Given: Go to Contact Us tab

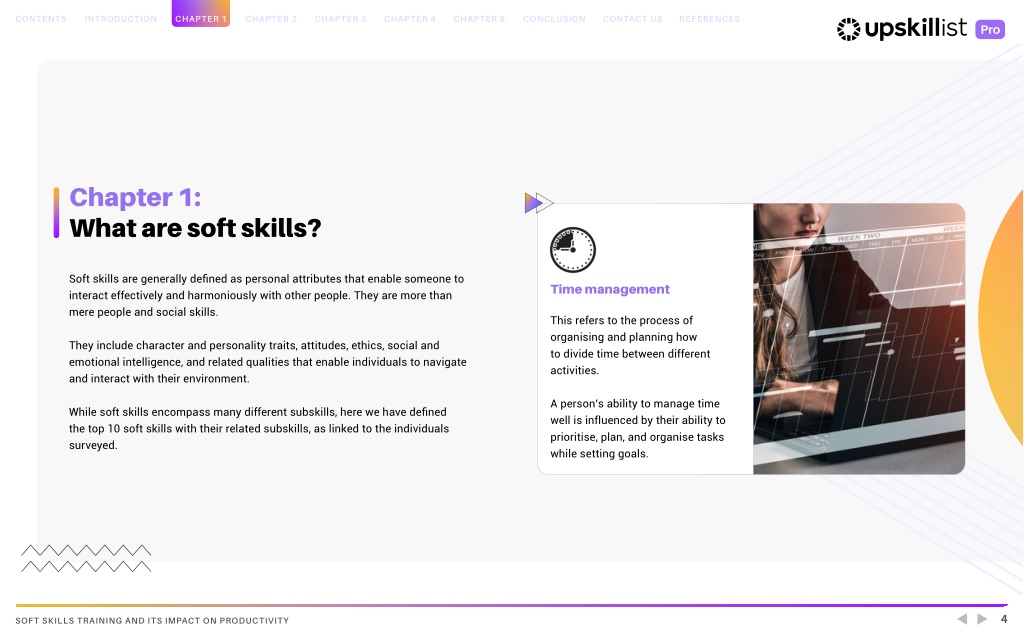Looking at the screenshot, I should pos(632,19).
